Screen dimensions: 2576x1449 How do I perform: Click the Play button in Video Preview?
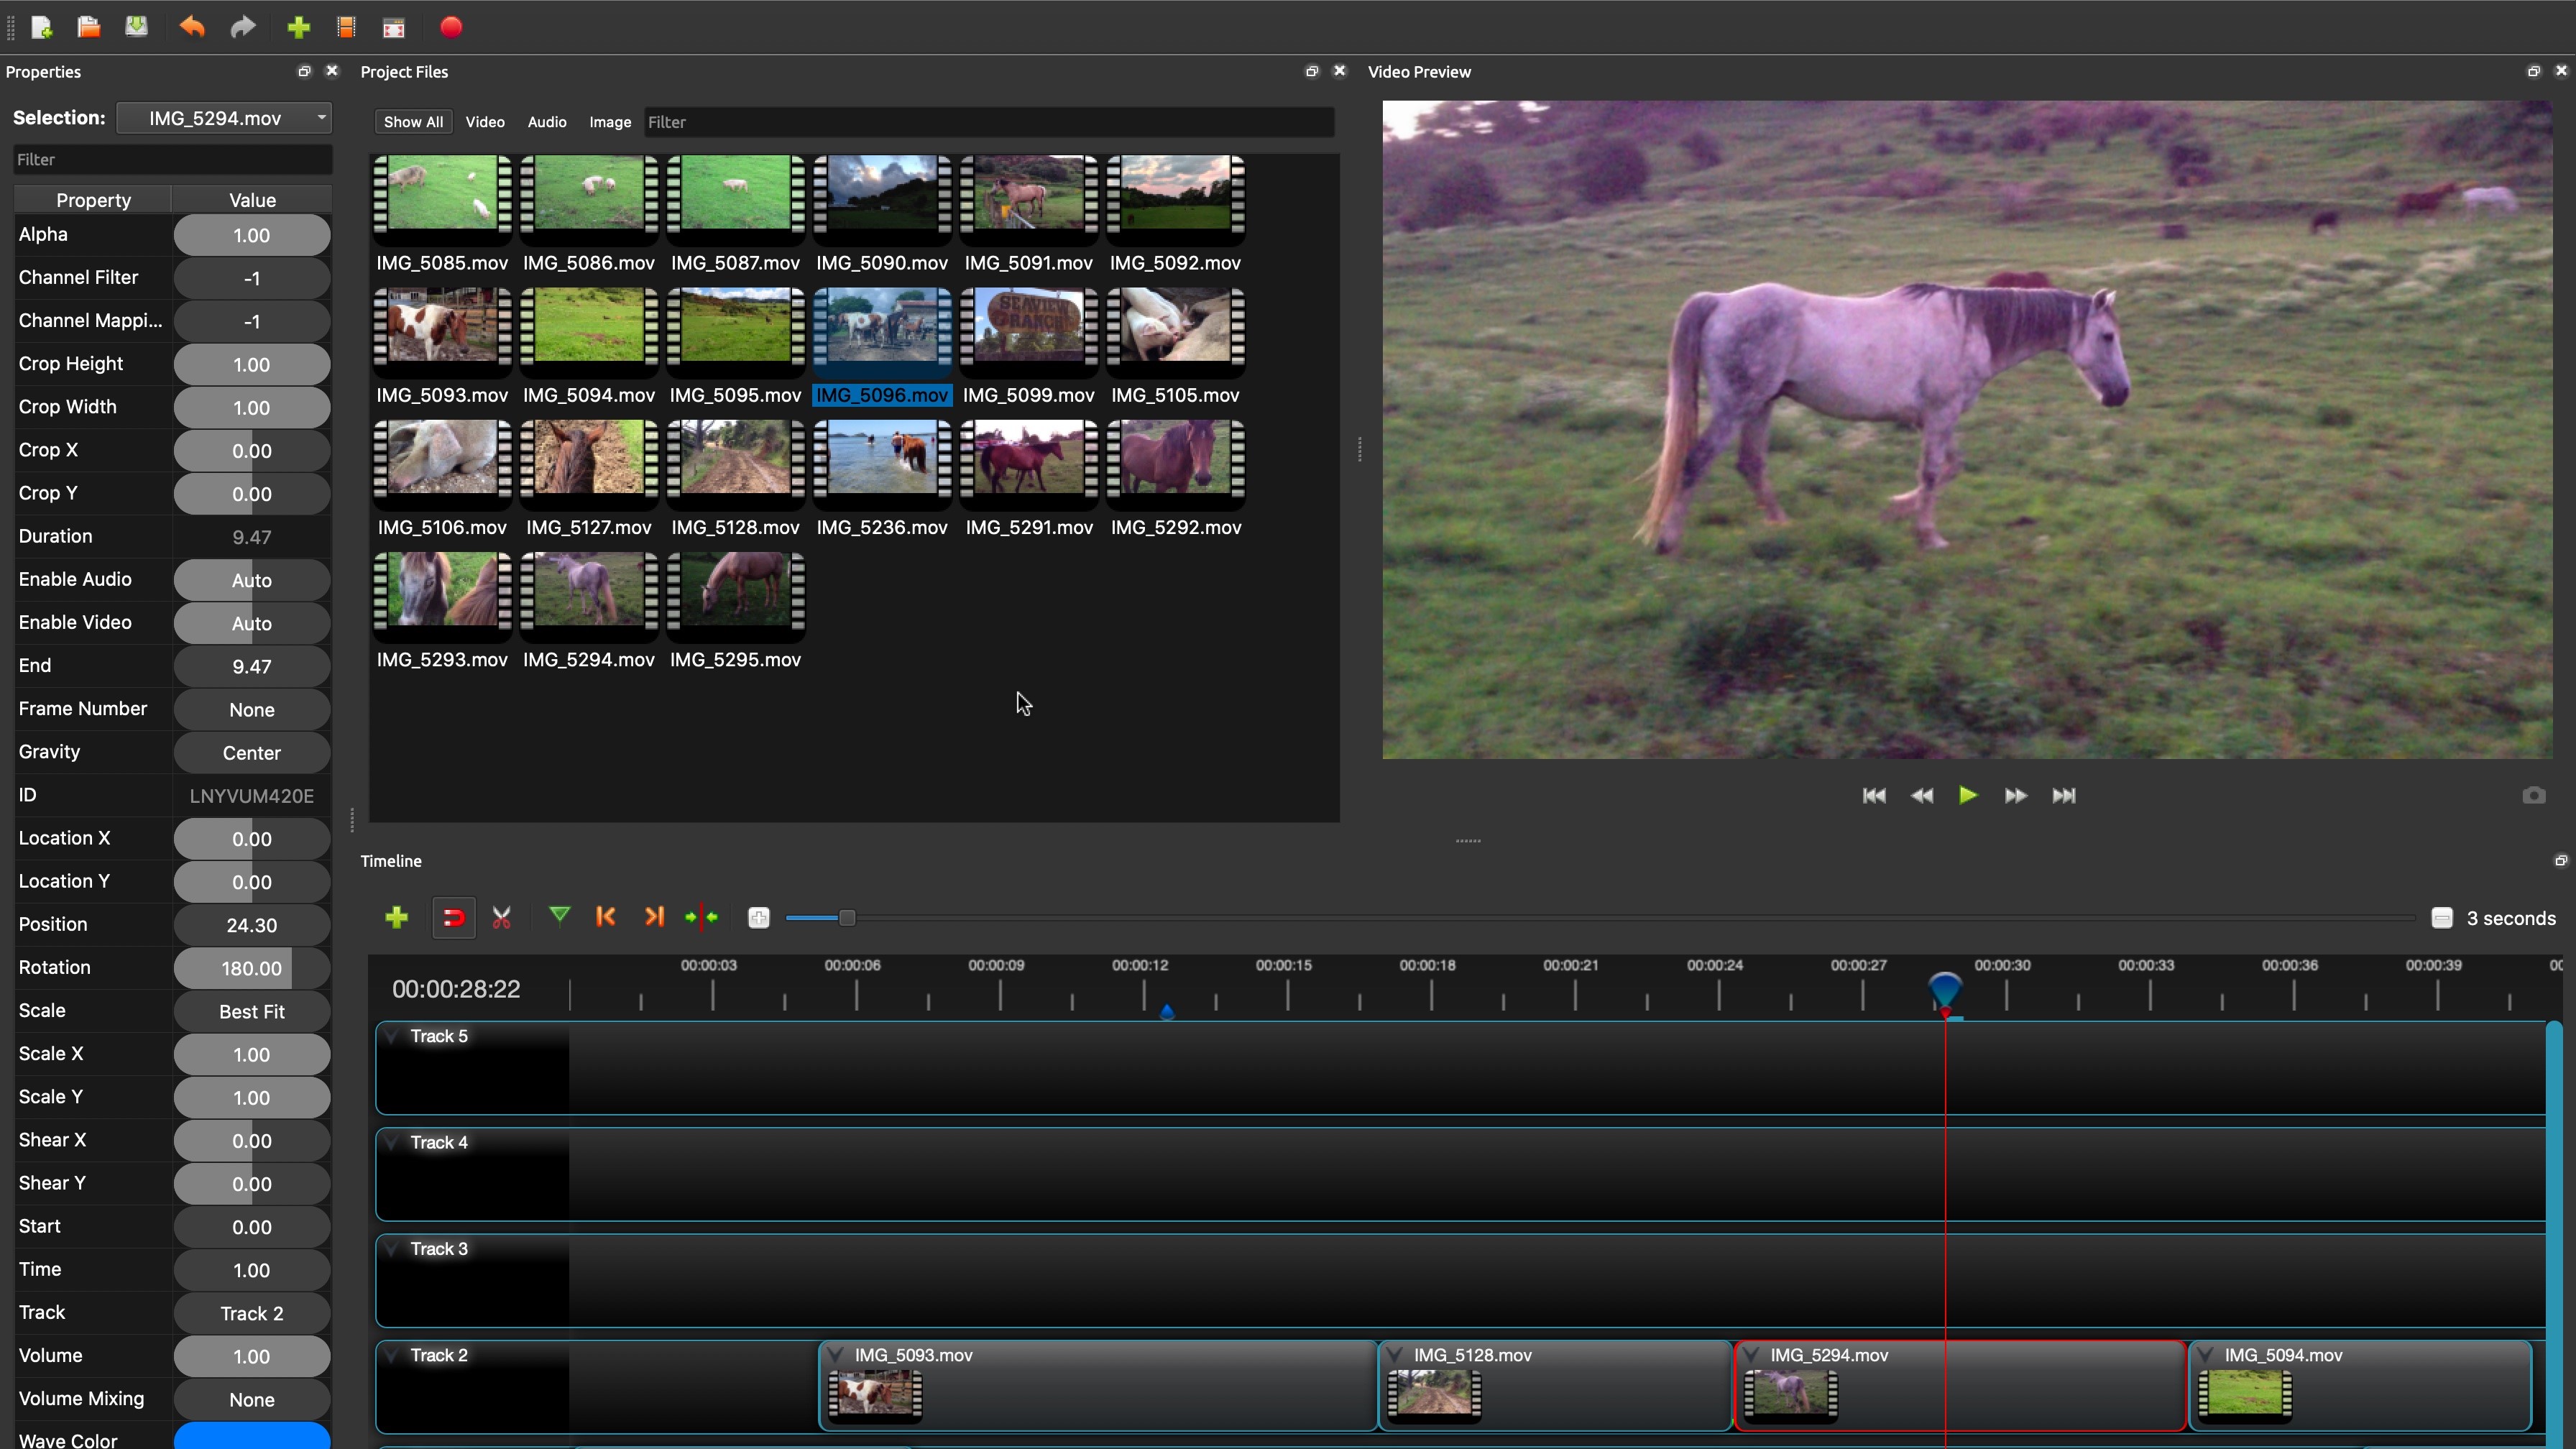pyautogui.click(x=1967, y=794)
